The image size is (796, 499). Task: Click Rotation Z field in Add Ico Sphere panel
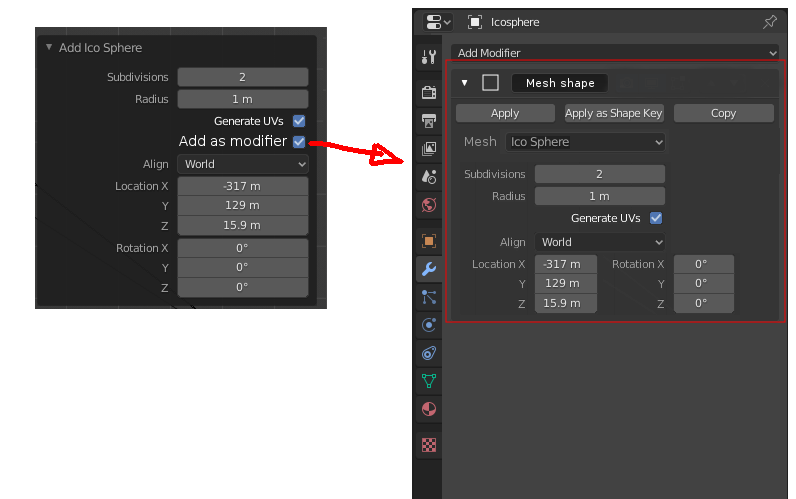tap(243, 287)
